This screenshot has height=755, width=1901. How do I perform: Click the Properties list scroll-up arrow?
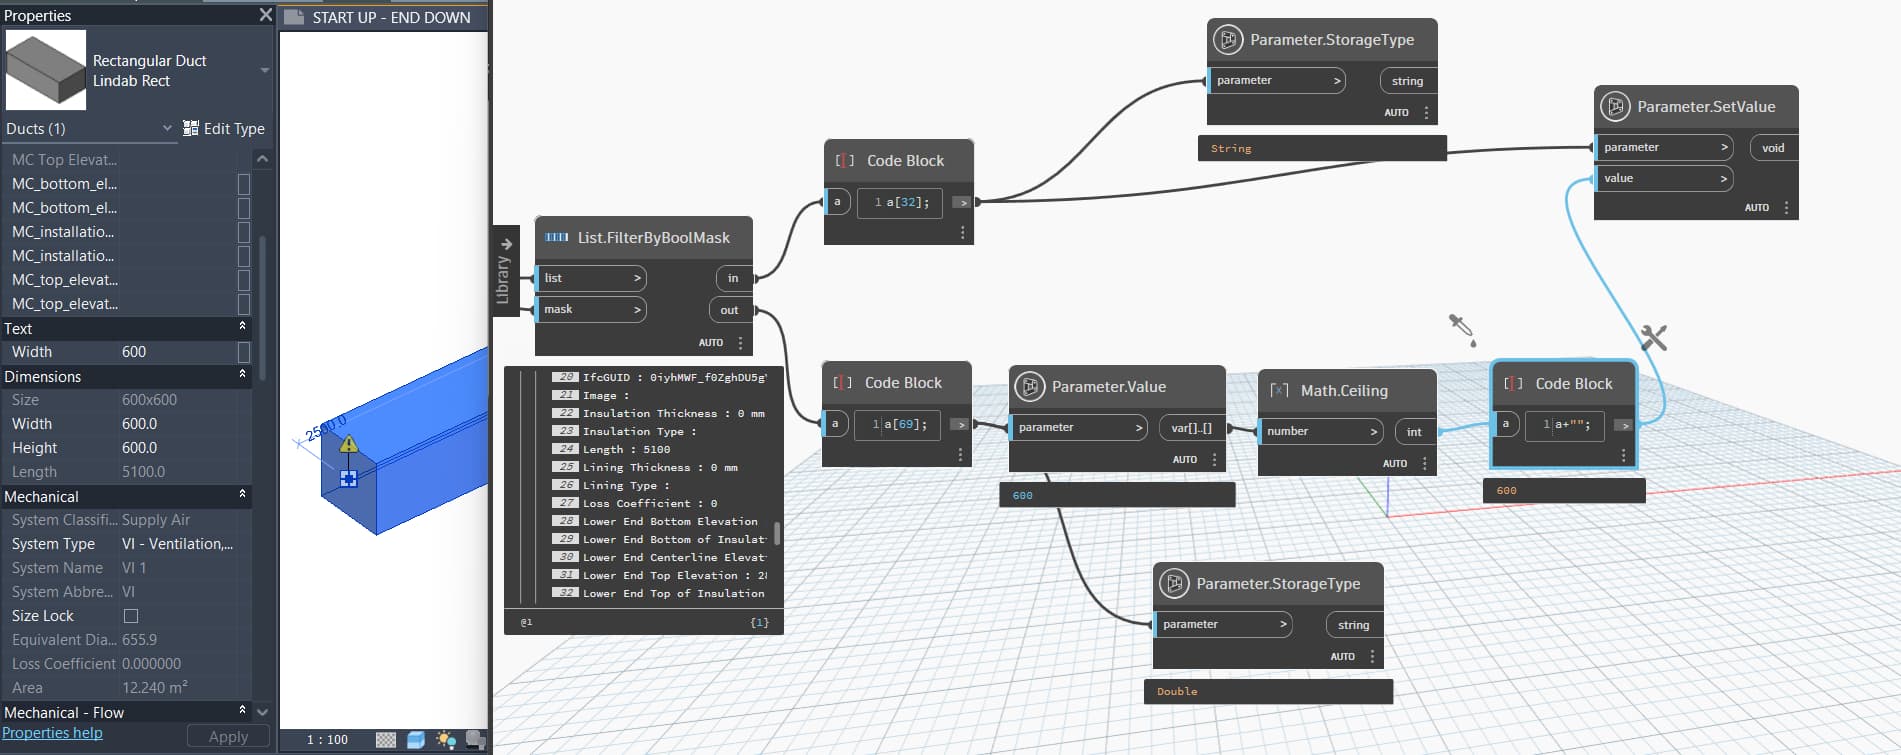(x=262, y=159)
